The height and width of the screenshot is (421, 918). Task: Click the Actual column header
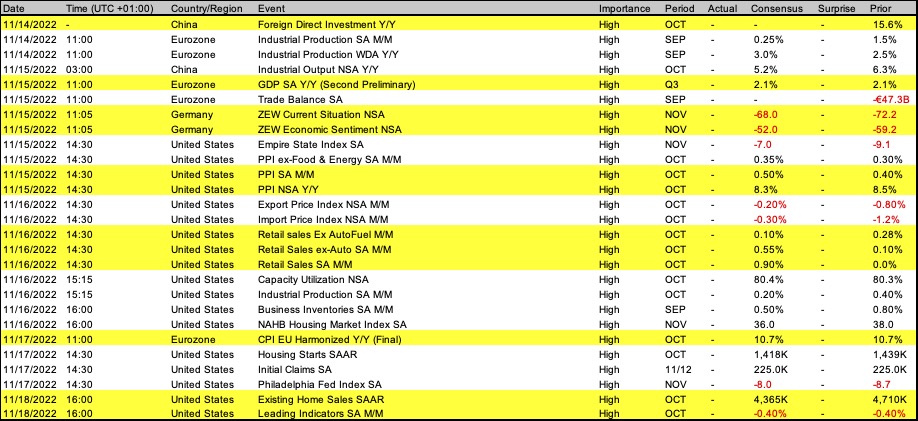[x=722, y=9]
